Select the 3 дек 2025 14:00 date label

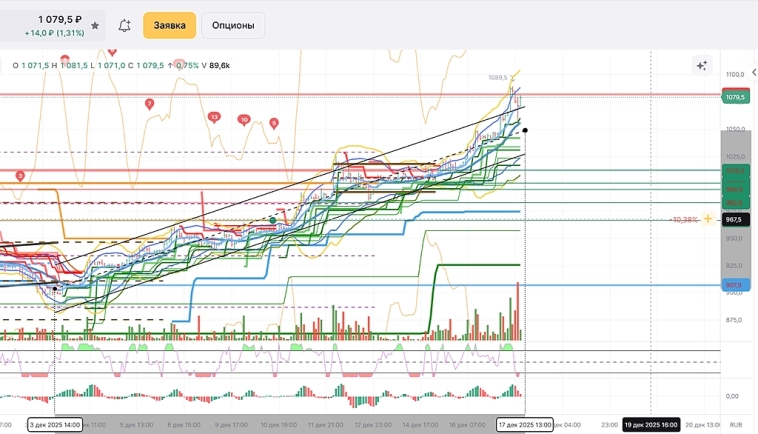[x=55, y=425]
